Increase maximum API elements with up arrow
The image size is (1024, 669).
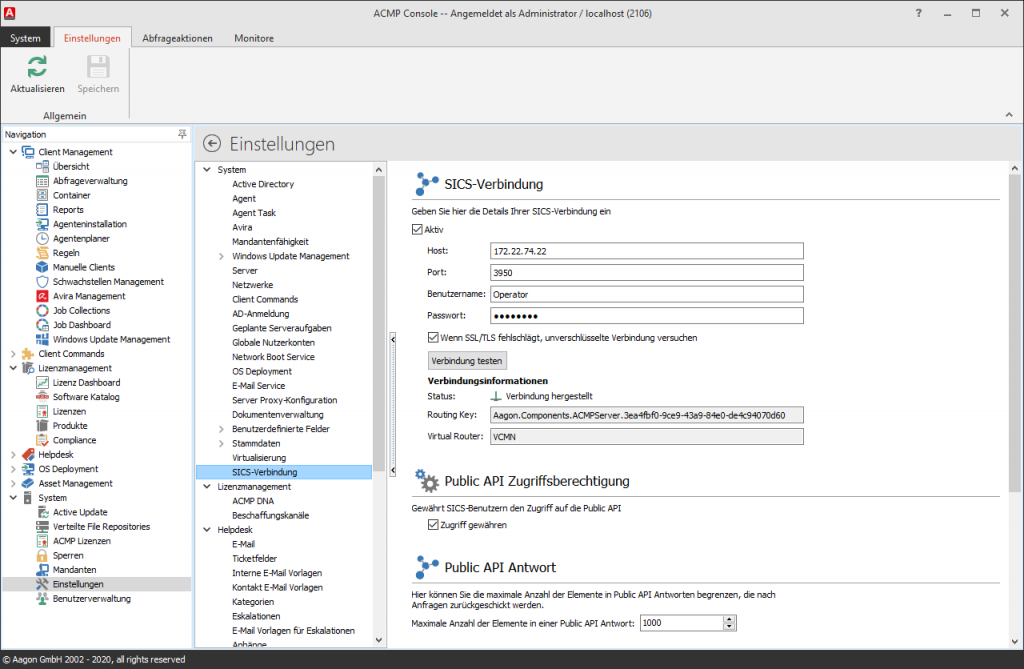(729, 619)
